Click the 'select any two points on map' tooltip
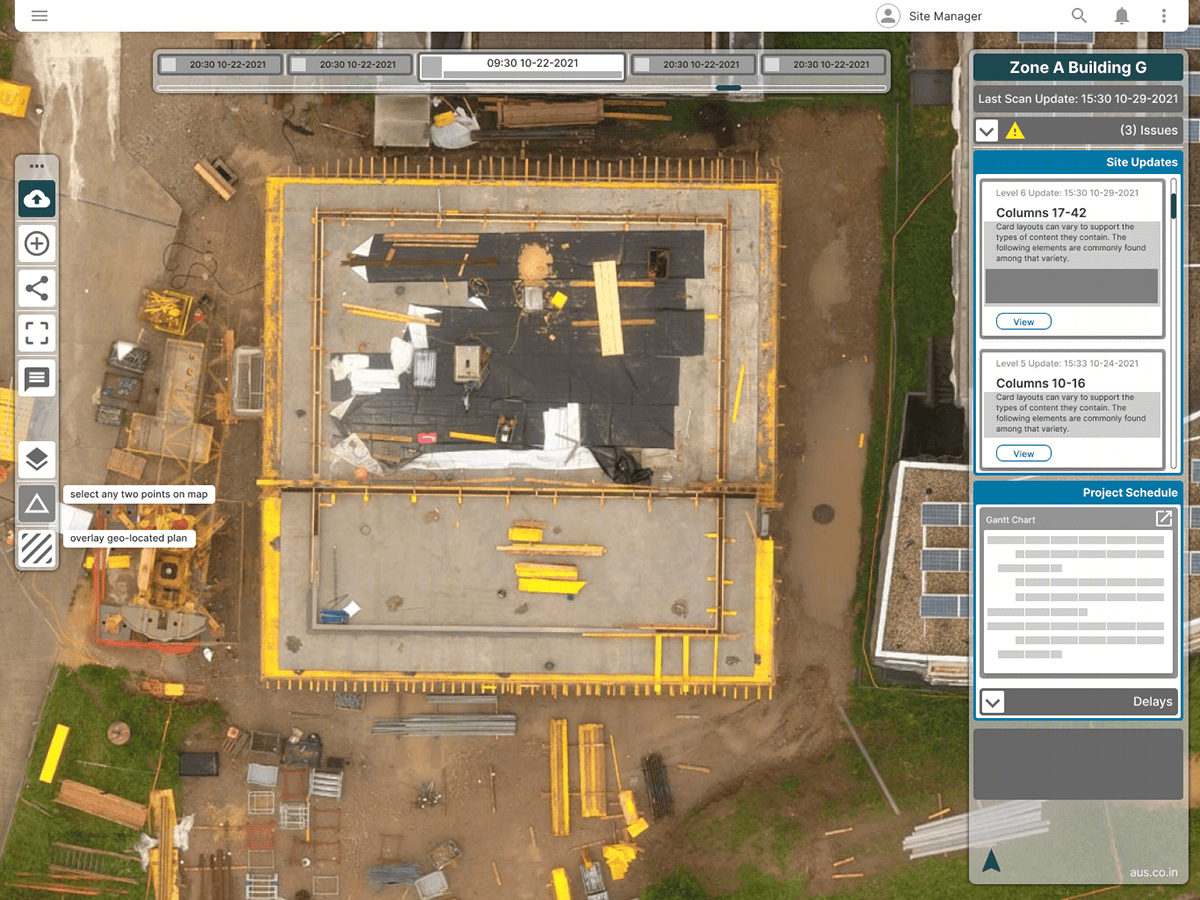This screenshot has height=900, width=1200. [139, 495]
